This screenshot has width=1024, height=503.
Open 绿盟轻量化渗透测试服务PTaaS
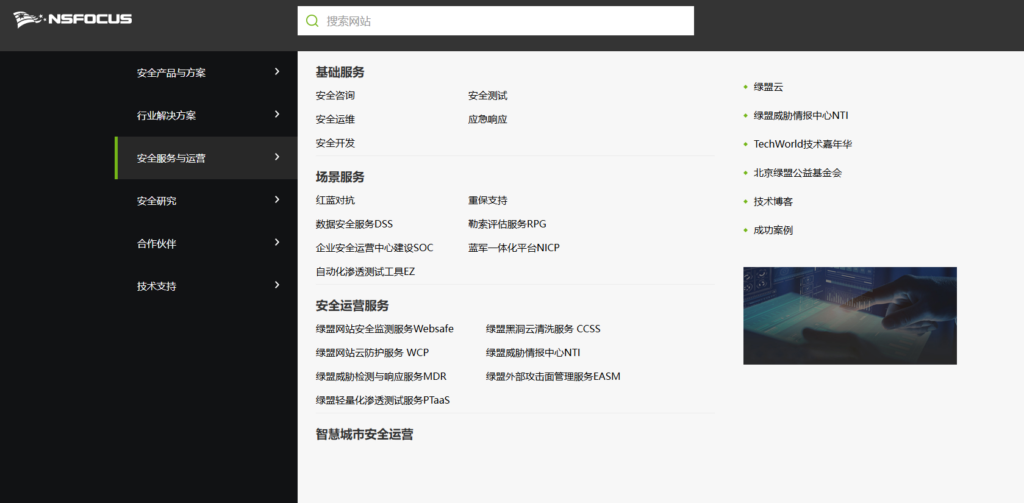point(383,400)
